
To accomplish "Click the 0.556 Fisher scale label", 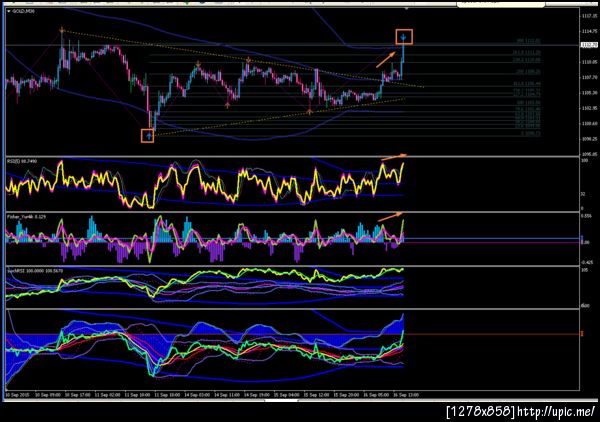I will click(586, 216).
